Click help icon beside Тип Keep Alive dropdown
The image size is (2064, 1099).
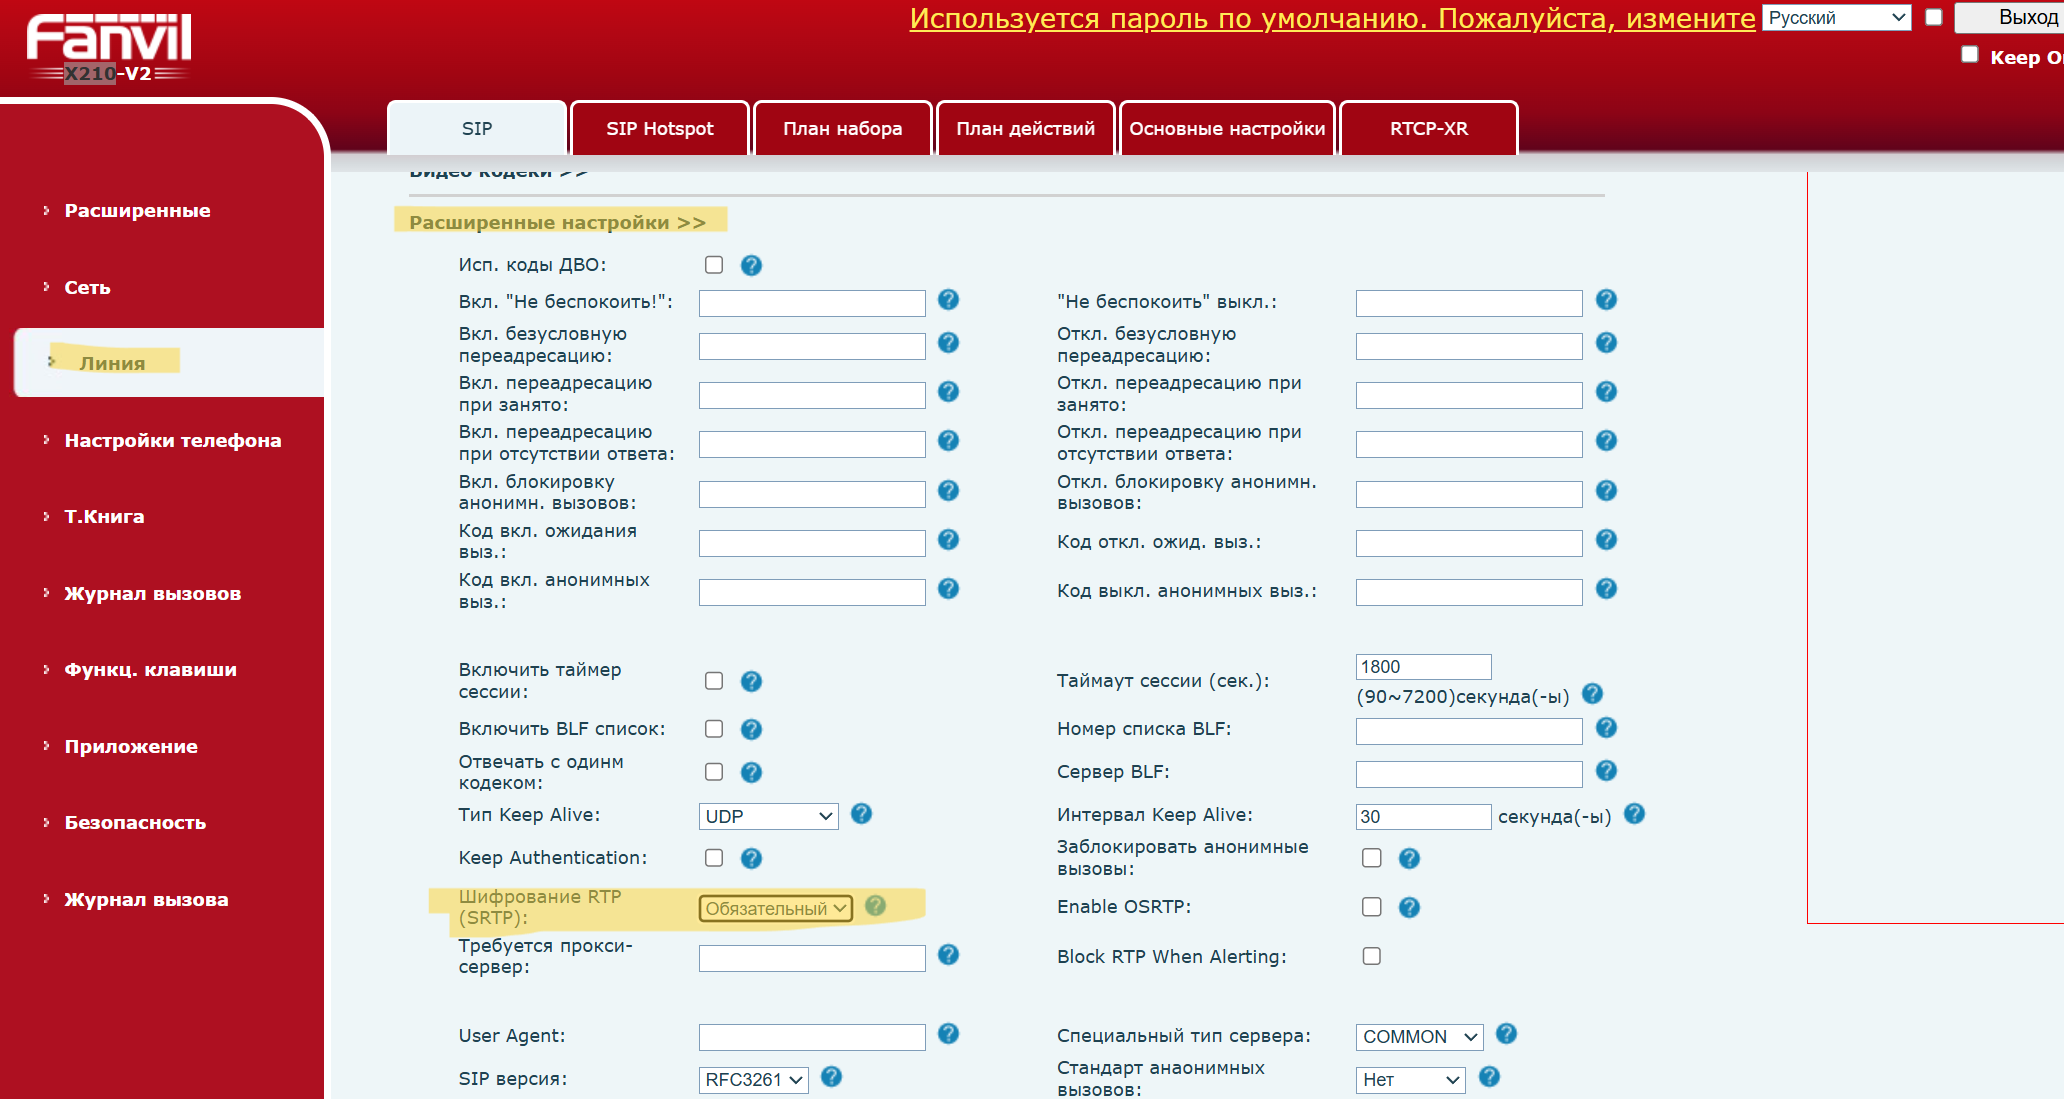861,814
